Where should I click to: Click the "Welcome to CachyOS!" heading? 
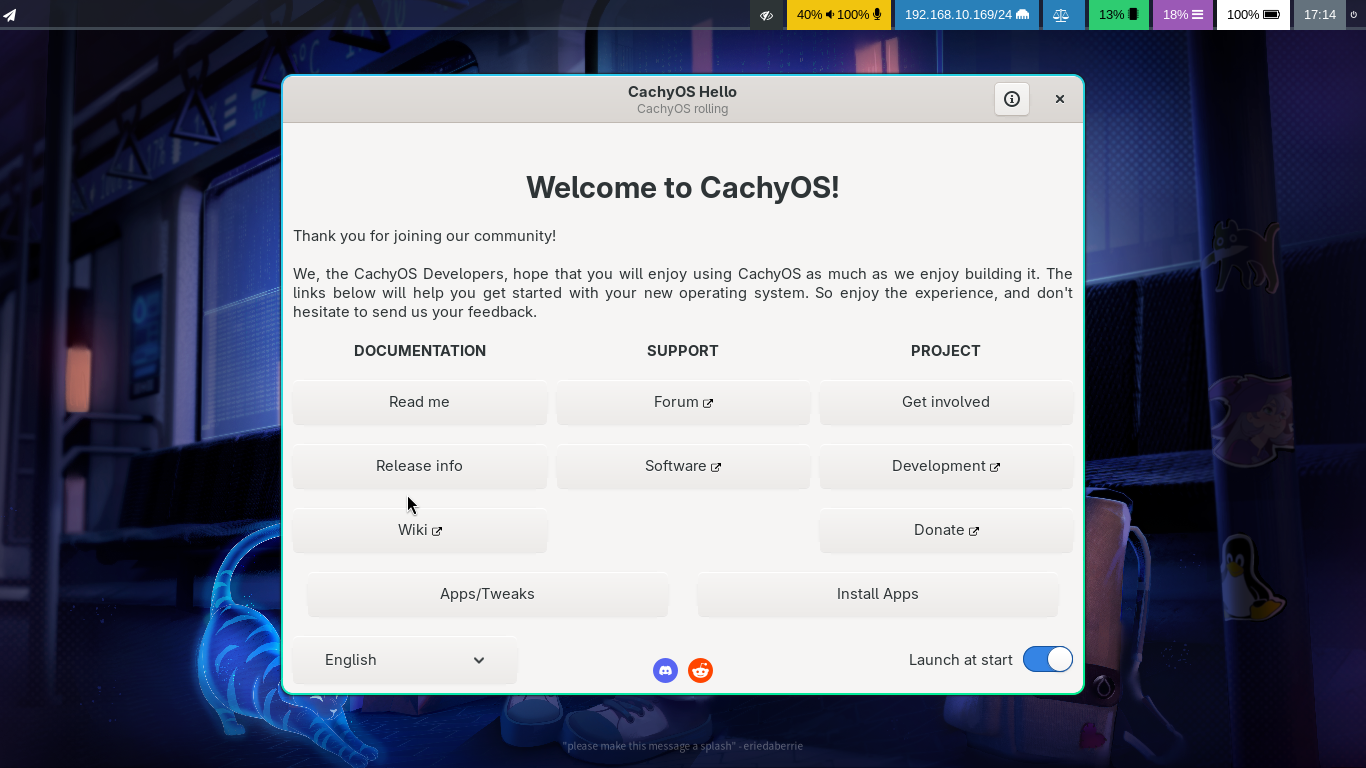[x=683, y=188]
